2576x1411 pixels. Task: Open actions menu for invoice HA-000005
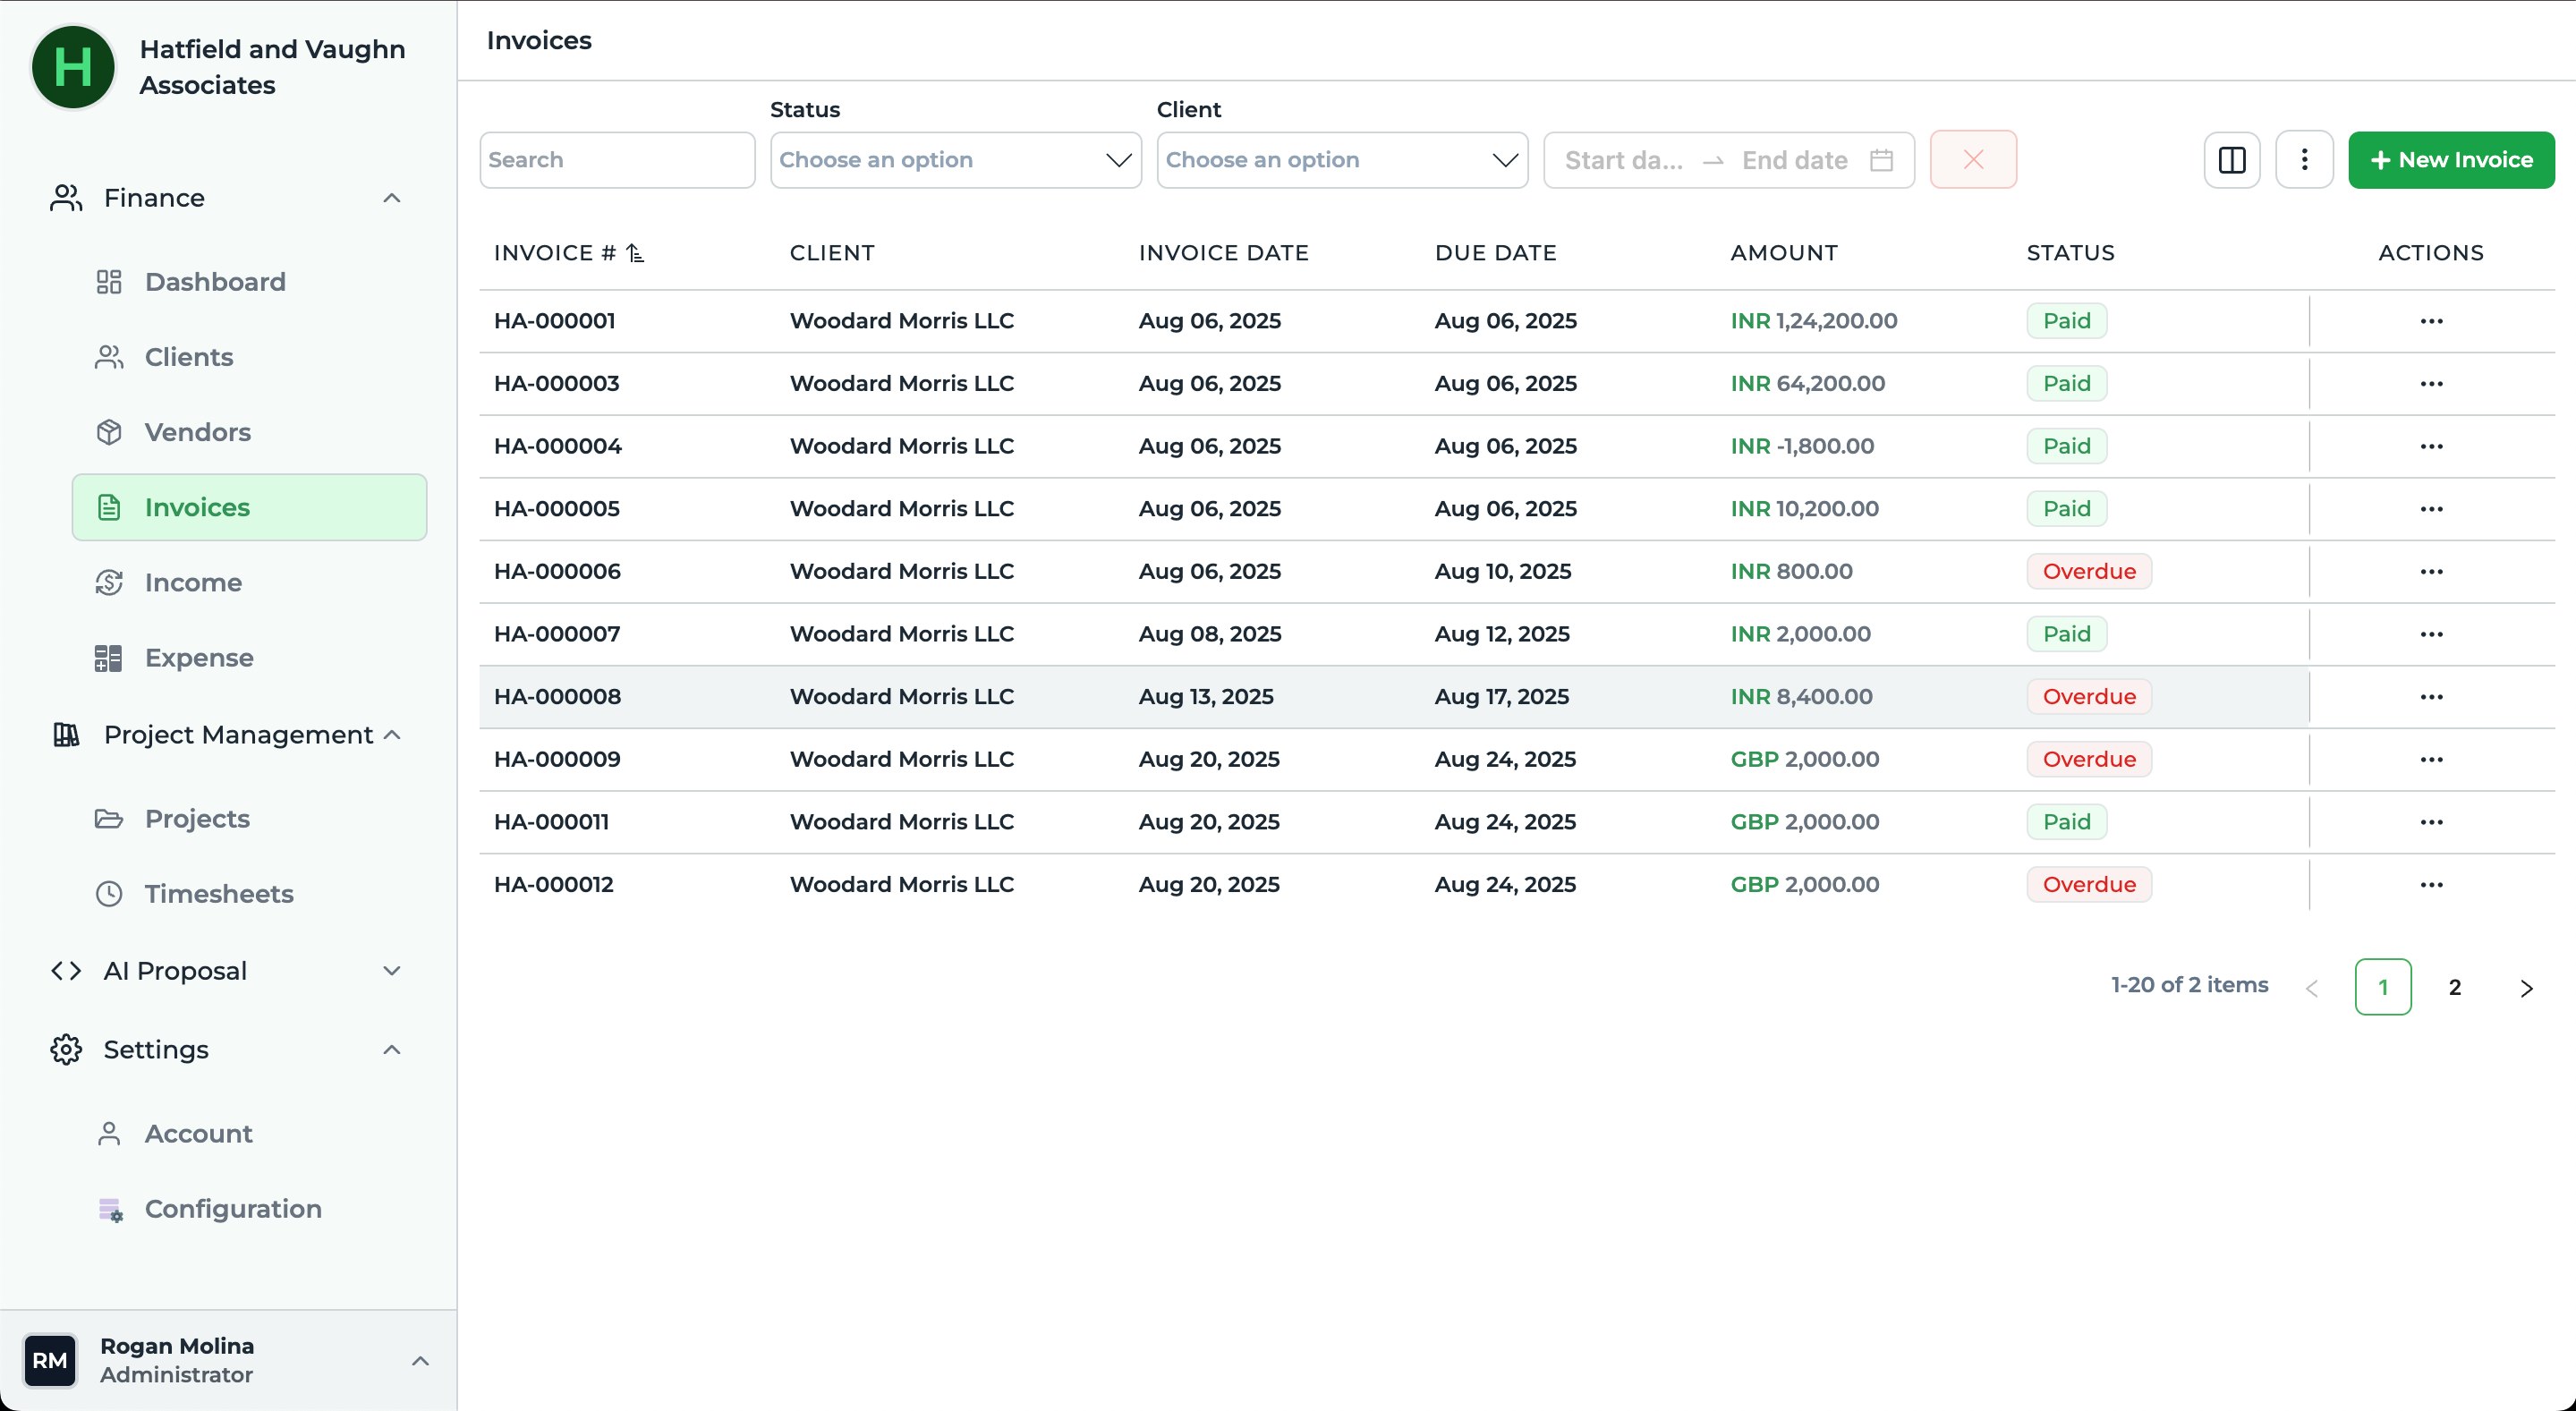2431,509
